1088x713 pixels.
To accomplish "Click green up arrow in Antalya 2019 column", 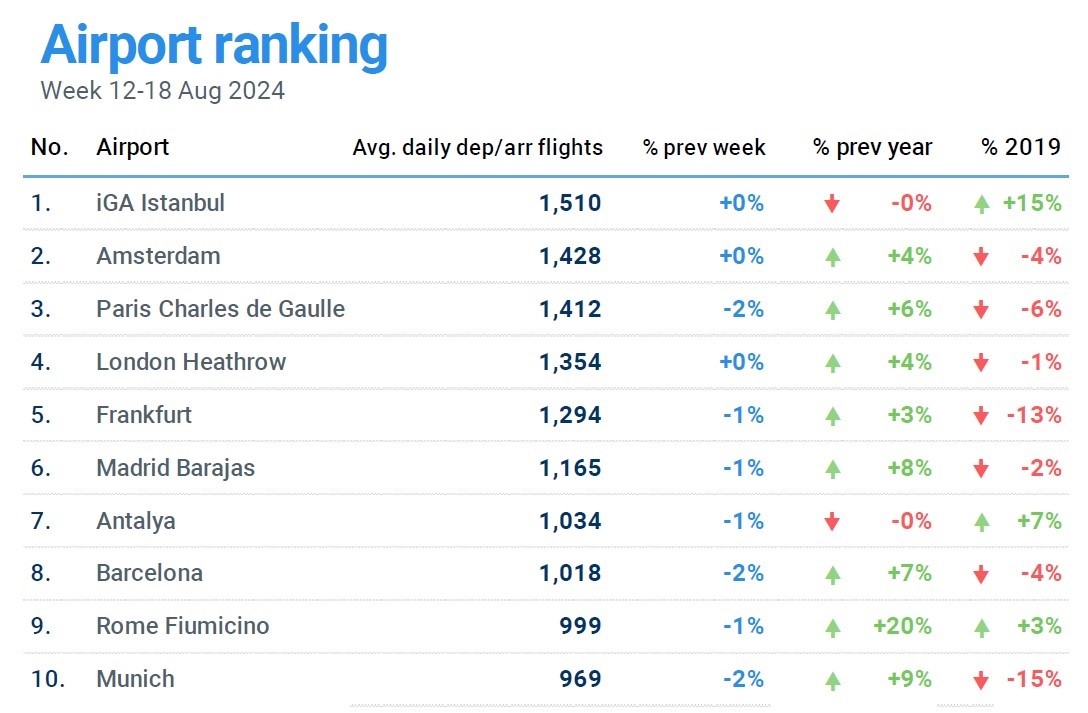I will 982,522.
